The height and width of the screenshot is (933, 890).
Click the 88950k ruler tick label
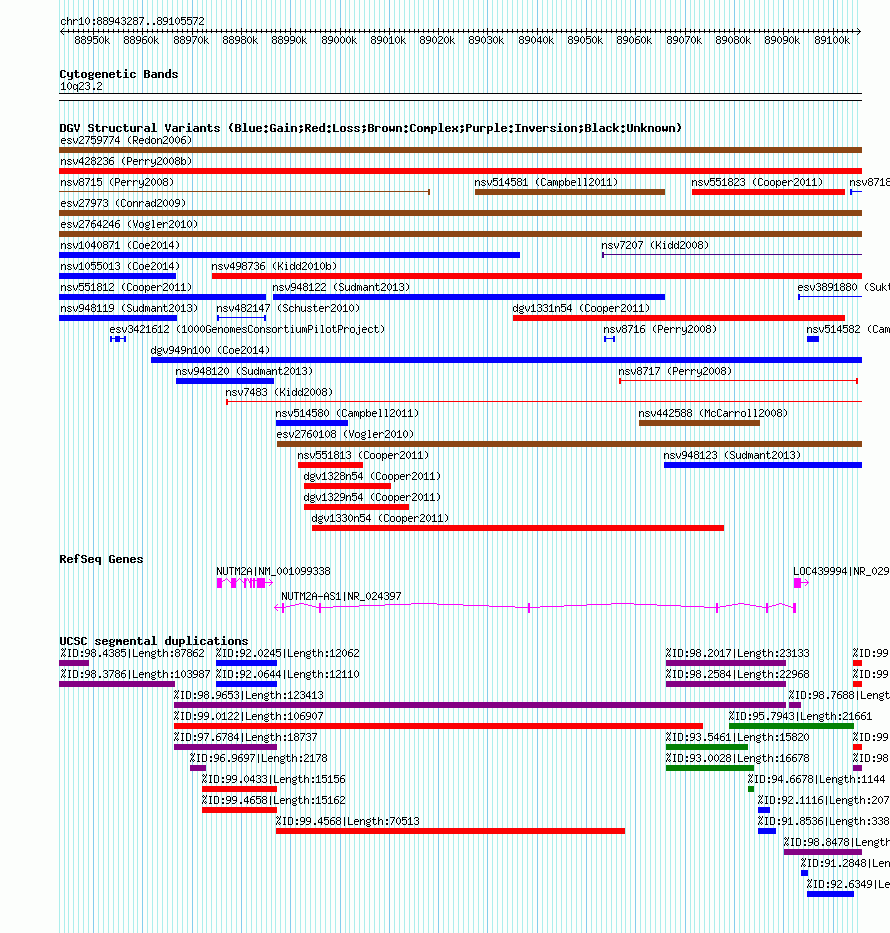pyautogui.click(x=92, y=40)
